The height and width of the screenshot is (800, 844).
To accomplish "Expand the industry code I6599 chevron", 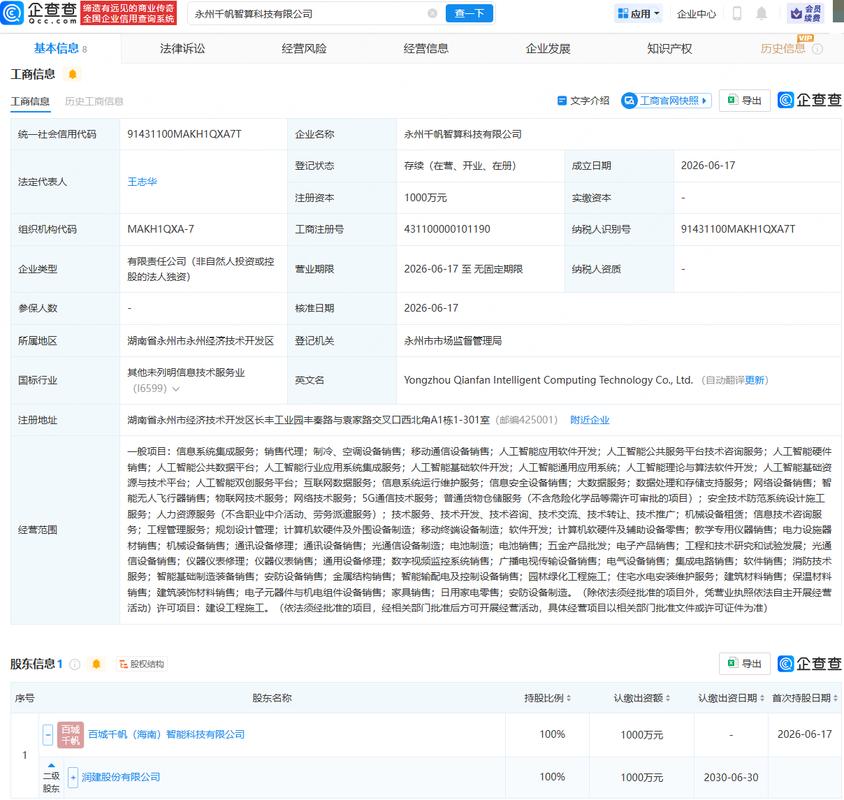I will point(175,389).
